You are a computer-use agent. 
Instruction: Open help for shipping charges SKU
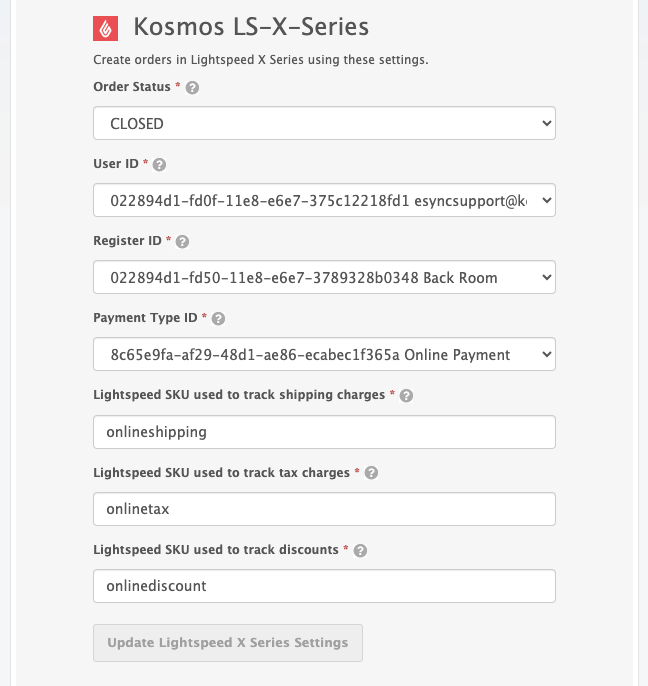coord(406,395)
